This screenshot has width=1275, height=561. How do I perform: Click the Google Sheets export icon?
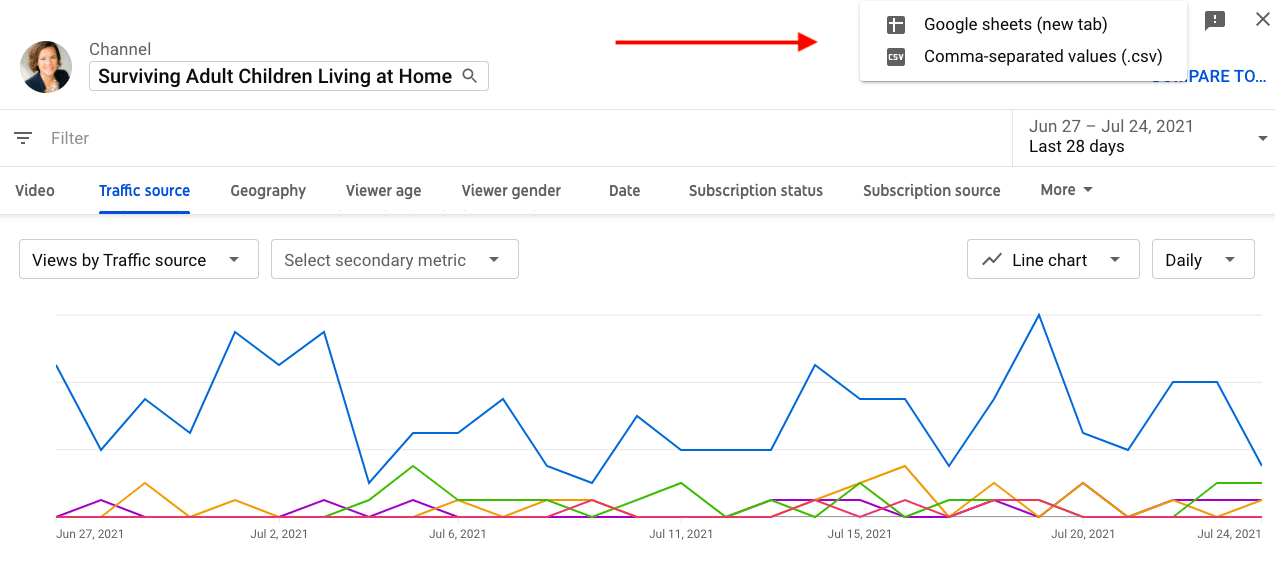click(x=895, y=25)
